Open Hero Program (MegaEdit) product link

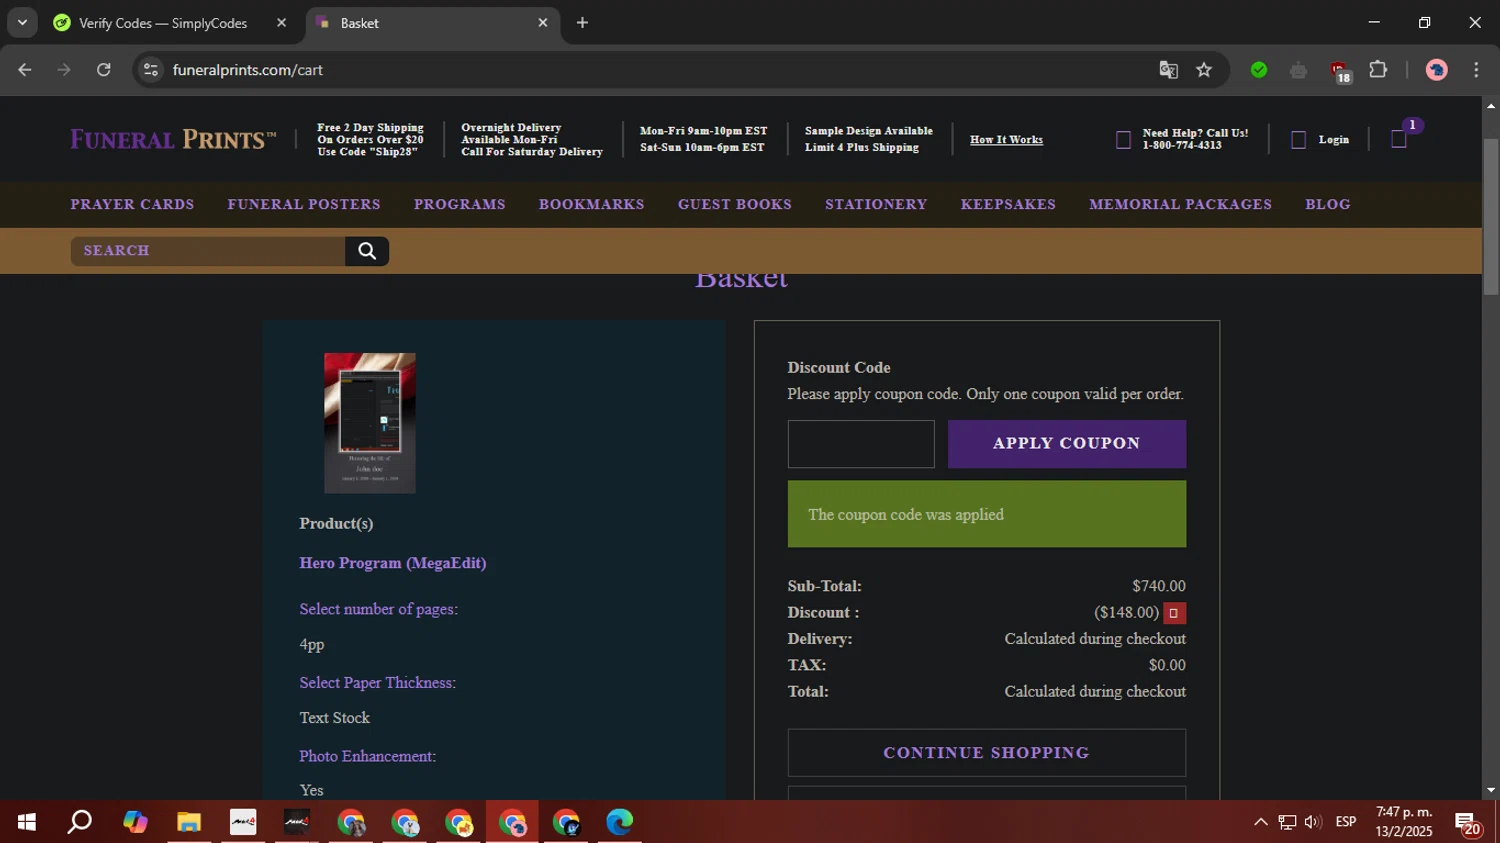click(393, 563)
